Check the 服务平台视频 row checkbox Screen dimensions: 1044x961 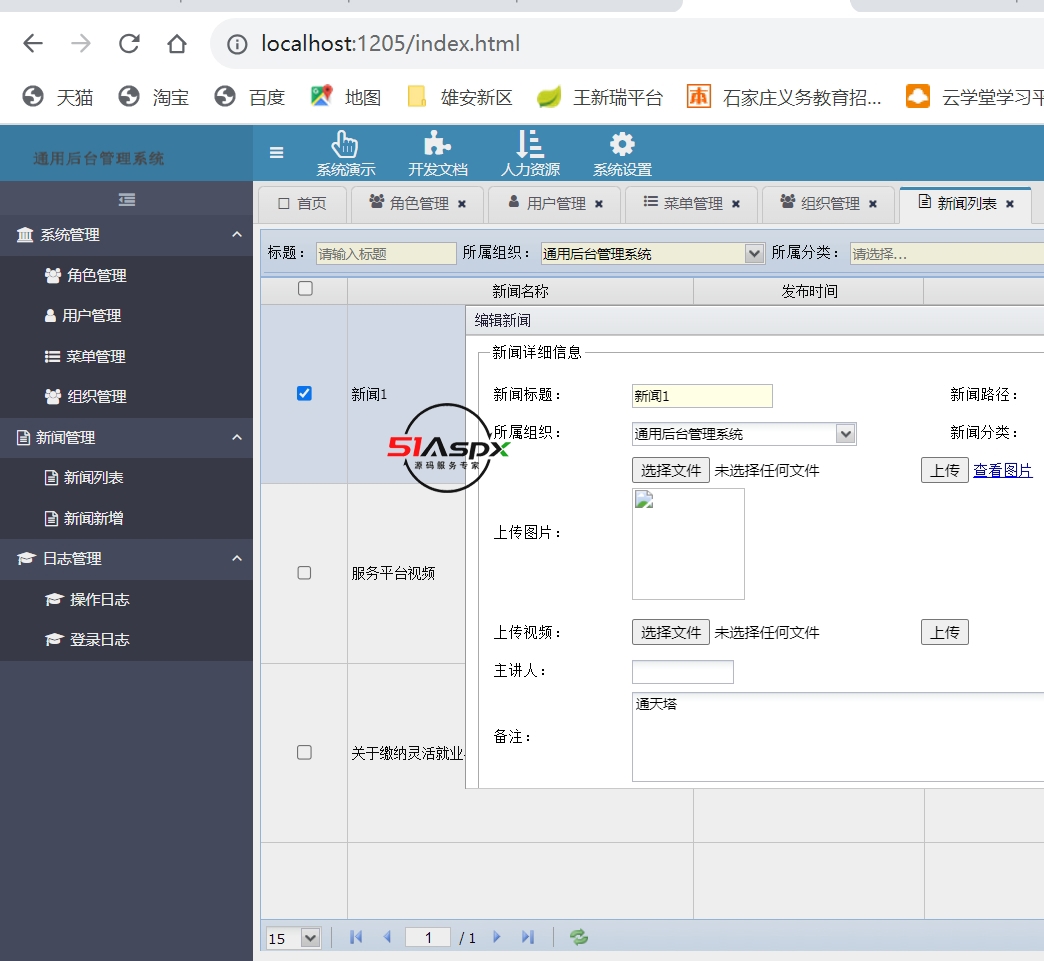click(x=304, y=573)
